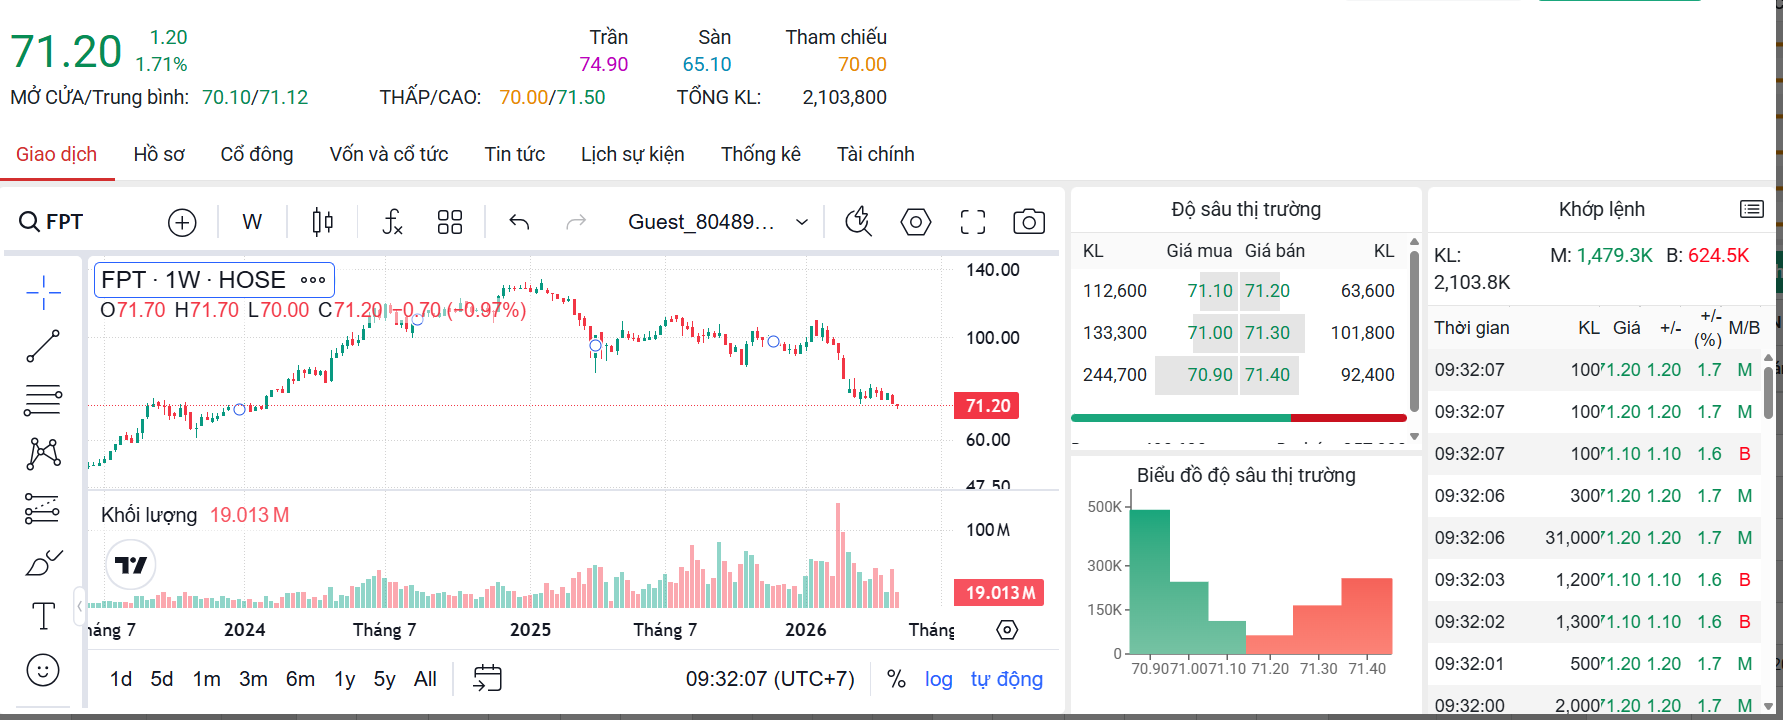Click the buy/sell ratio bar in market depth
The image size is (1783, 720).
click(x=1239, y=418)
